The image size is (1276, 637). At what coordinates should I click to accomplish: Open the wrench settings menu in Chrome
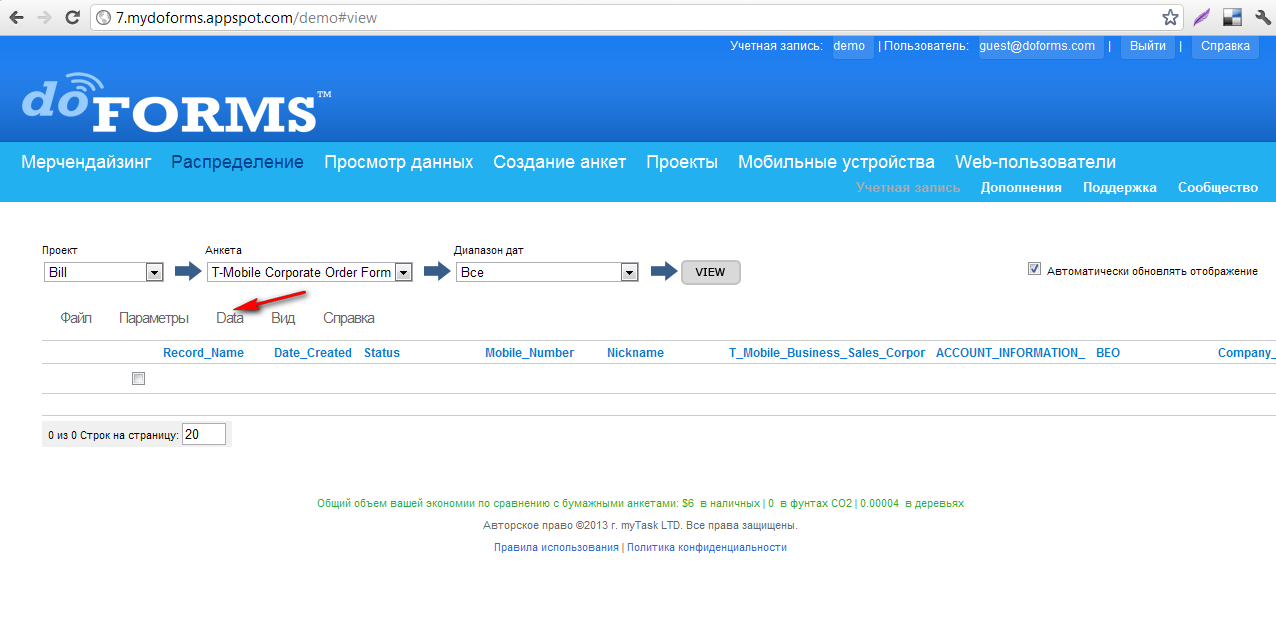click(x=1262, y=17)
